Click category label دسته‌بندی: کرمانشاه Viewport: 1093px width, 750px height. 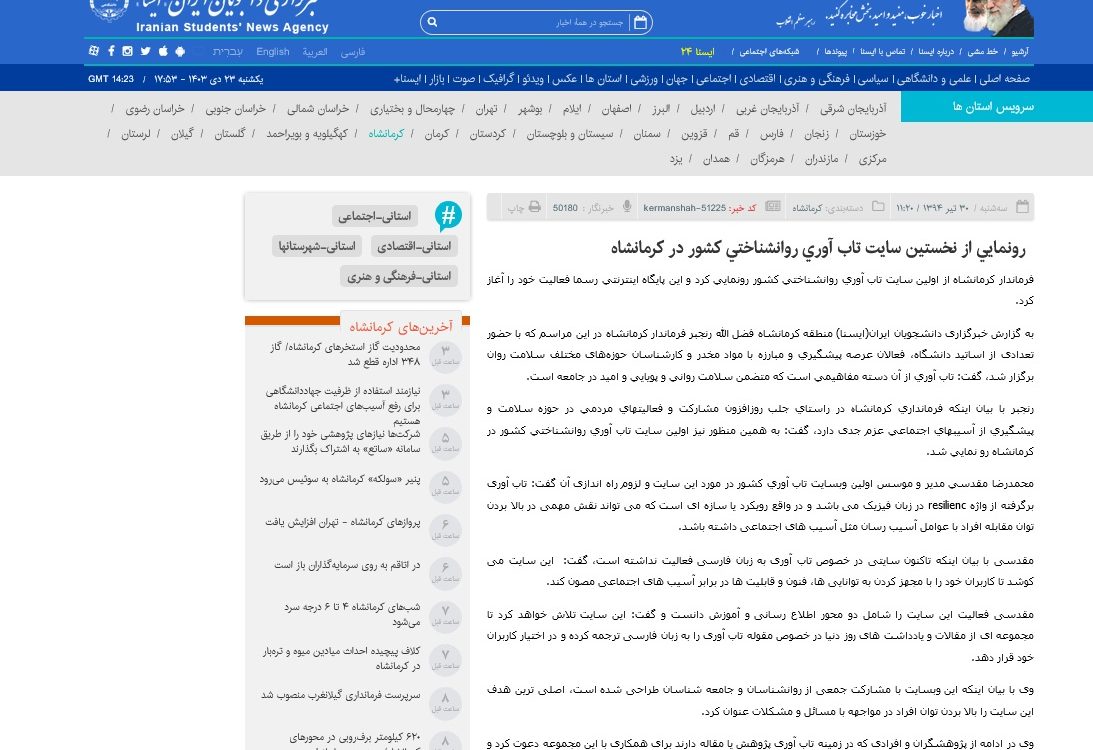[827, 208]
